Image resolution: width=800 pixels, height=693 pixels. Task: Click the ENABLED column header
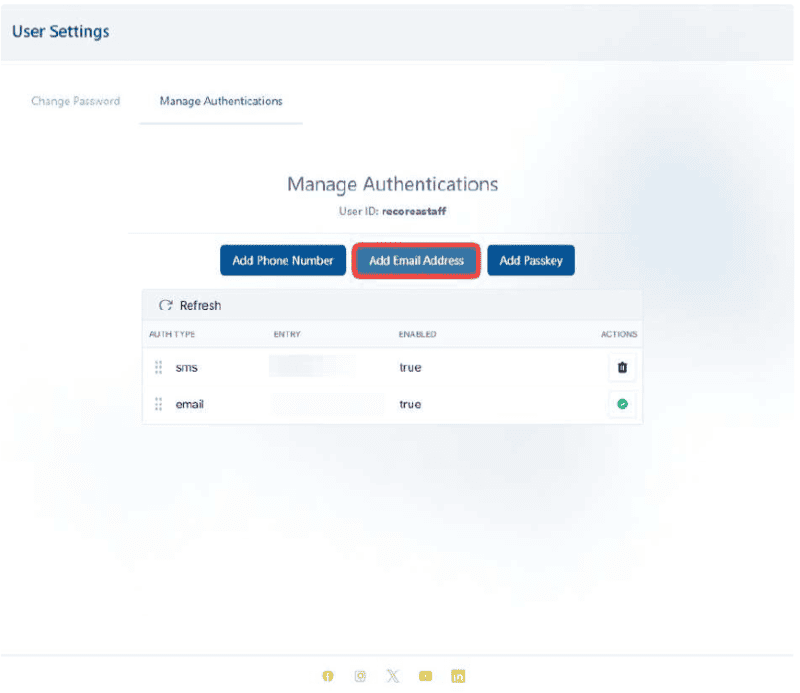point(417,334)
